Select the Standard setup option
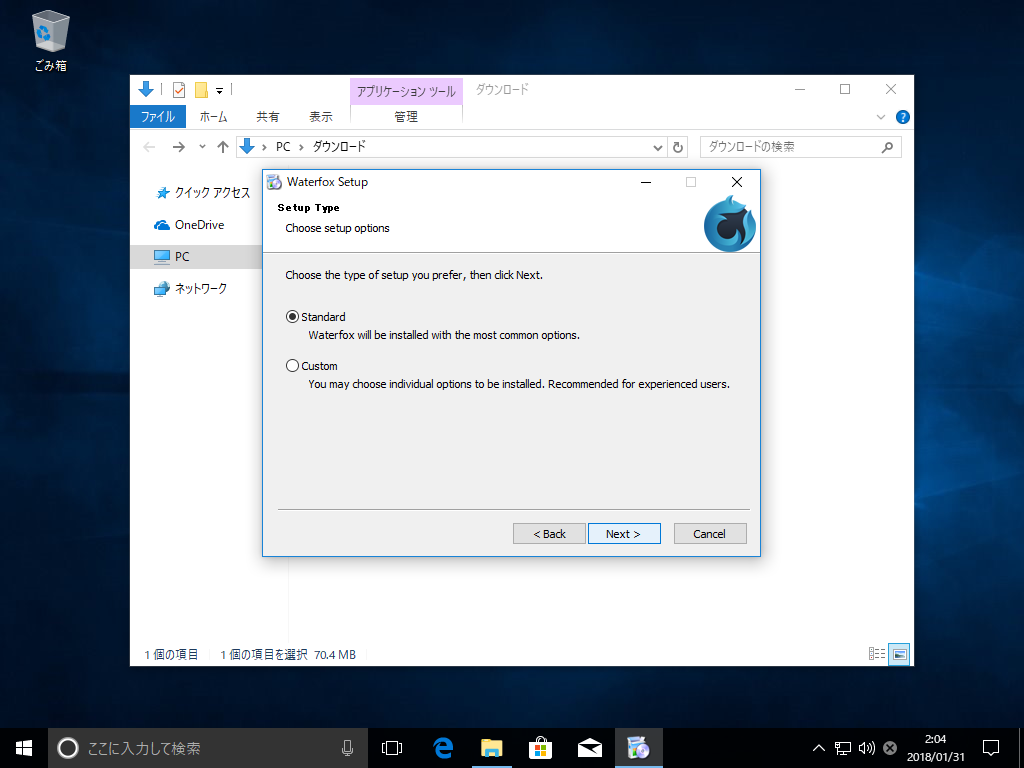Image resolution: width=1024 pixels, height=768 pixels. [316, 317]
